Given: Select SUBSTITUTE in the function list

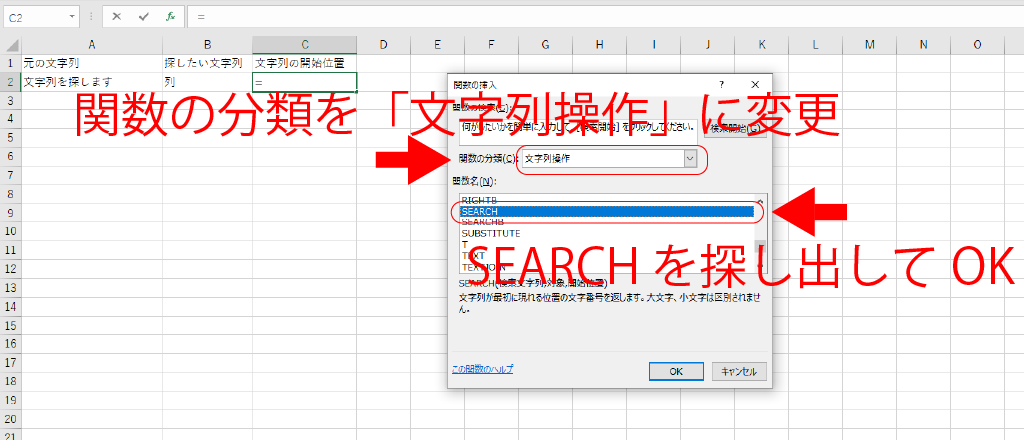Looking at the screenshot, I should (490, 233).
